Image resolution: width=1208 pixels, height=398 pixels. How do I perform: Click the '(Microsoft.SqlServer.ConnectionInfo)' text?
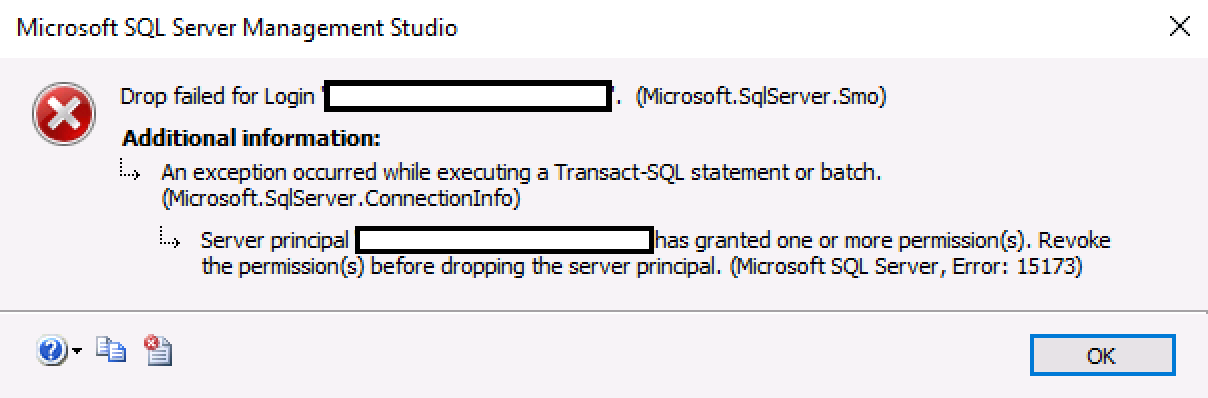coord(341,200)
